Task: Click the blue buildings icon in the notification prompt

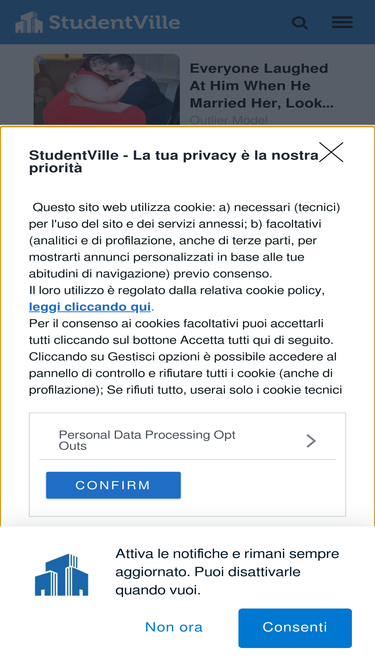Action: pyautogui.click(x=62, y=574)
